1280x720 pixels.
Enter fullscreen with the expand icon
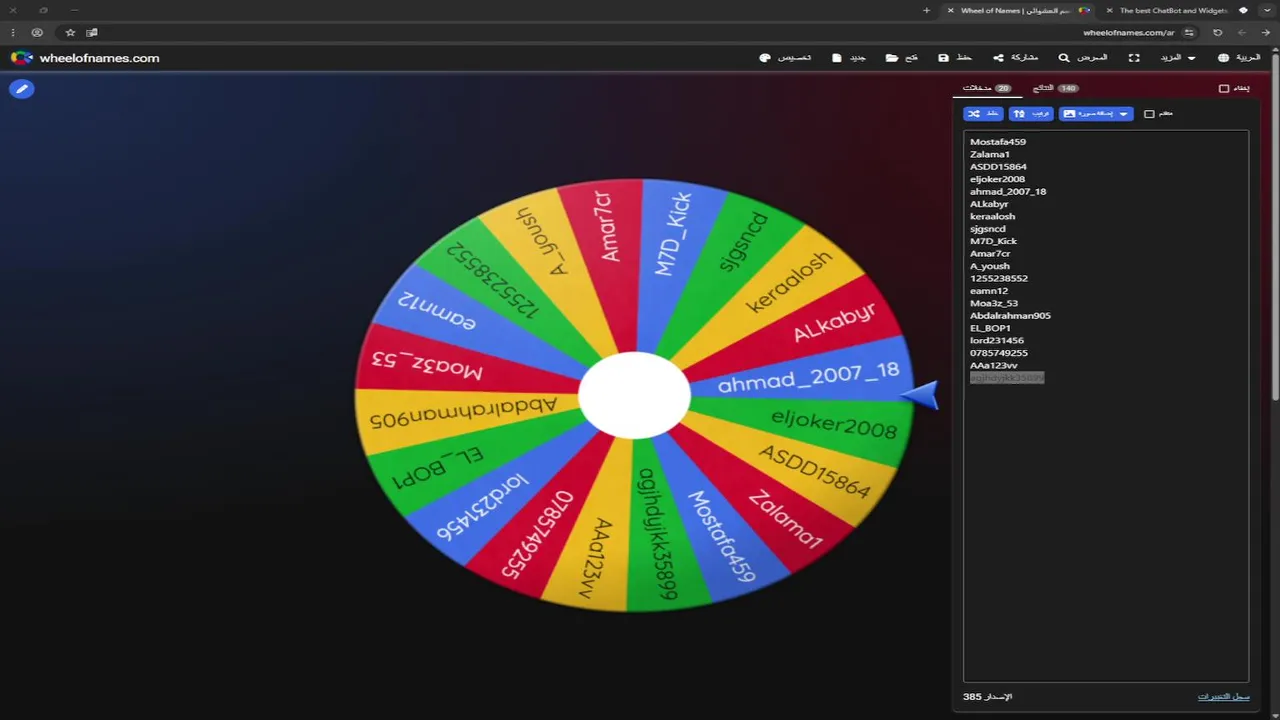1134,58
